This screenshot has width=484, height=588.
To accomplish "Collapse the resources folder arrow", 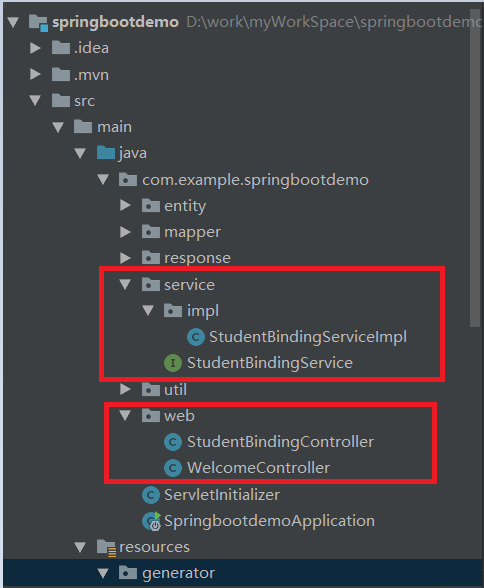I will 80,547.
